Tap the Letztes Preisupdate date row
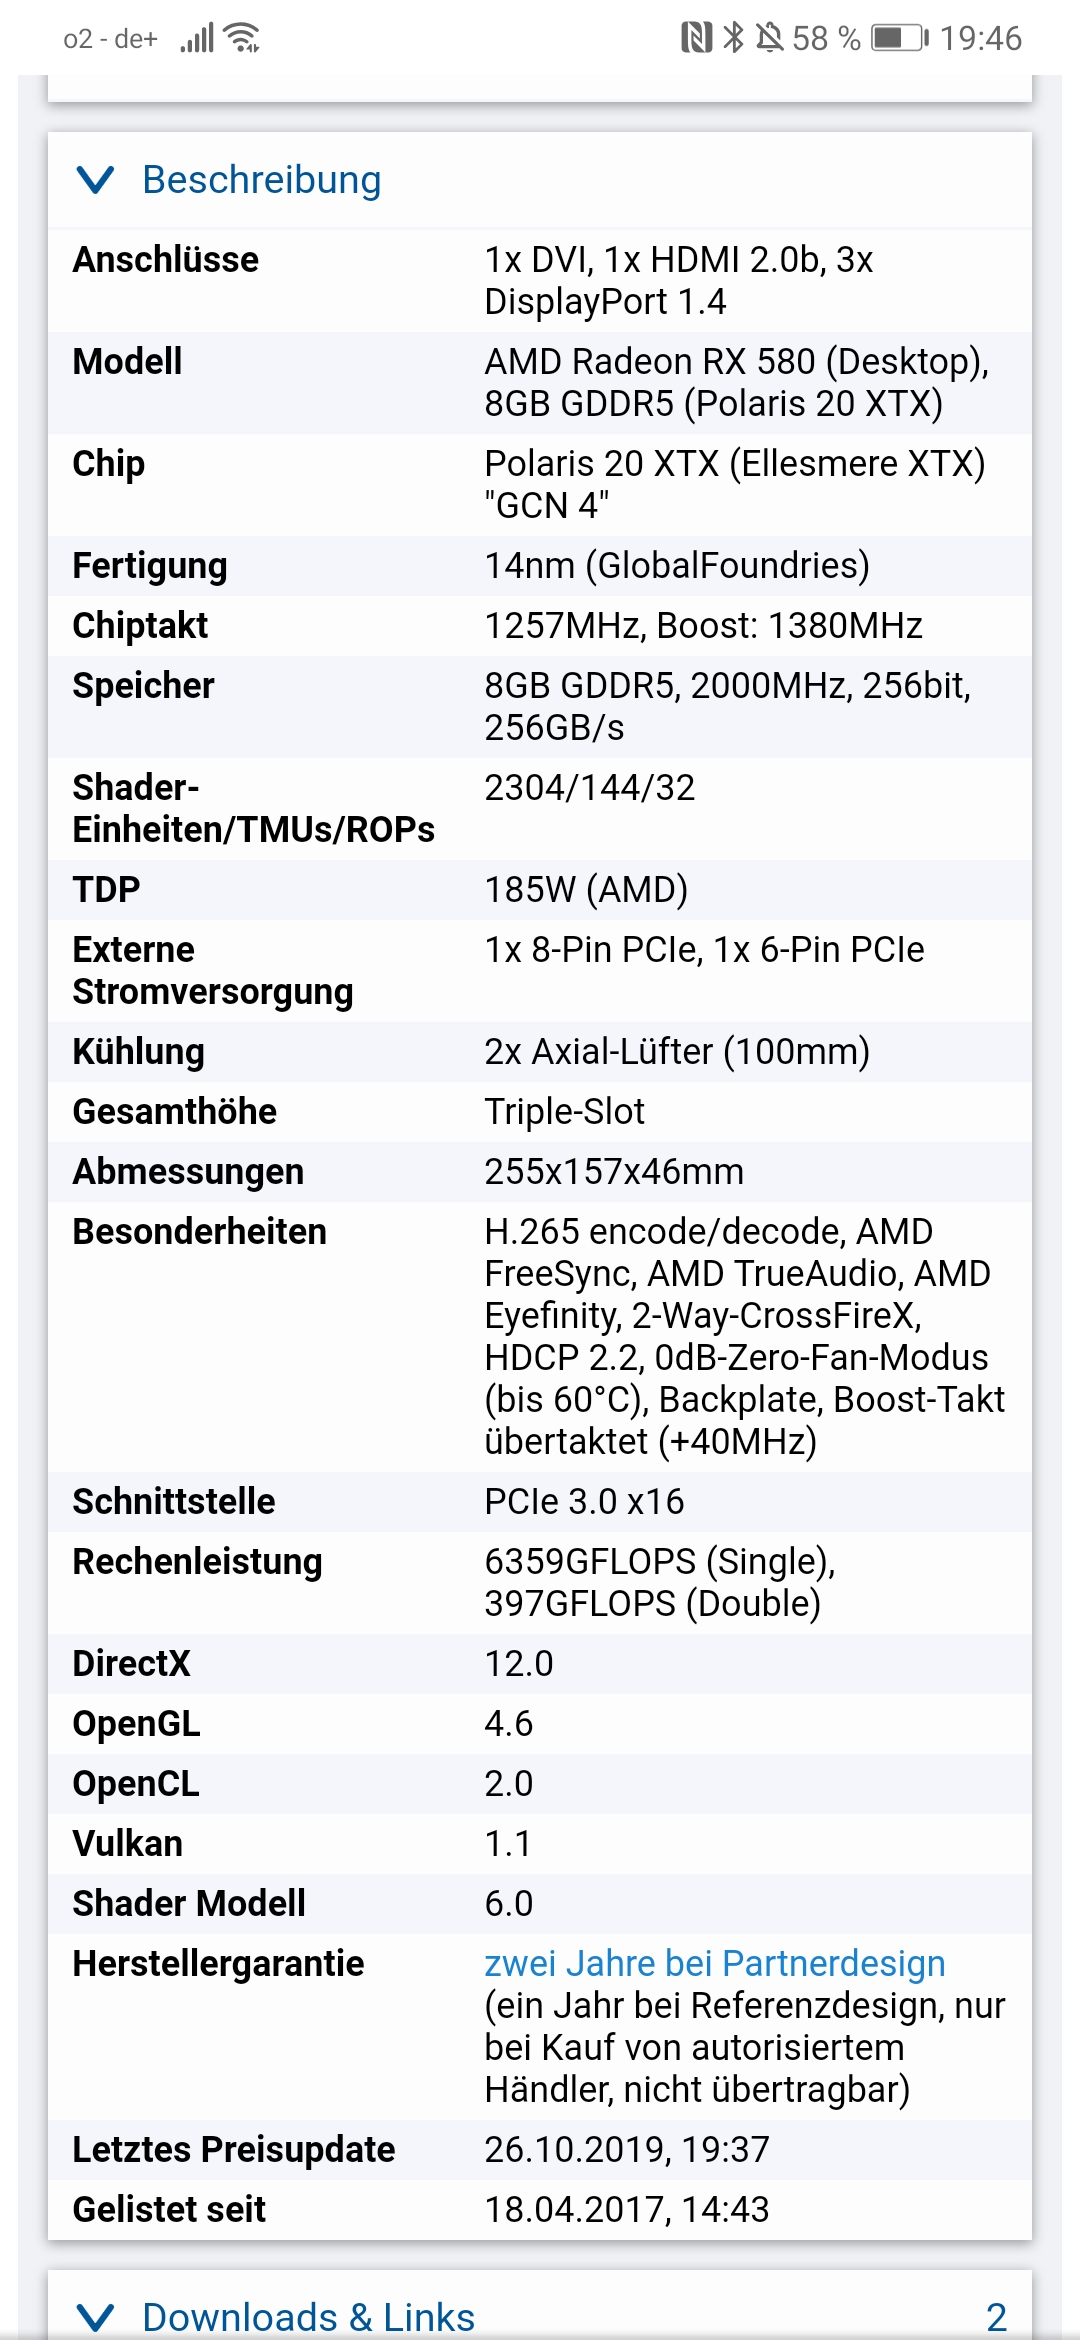The height and width of the screenshot is (2340, 1080). point(540,2150)
